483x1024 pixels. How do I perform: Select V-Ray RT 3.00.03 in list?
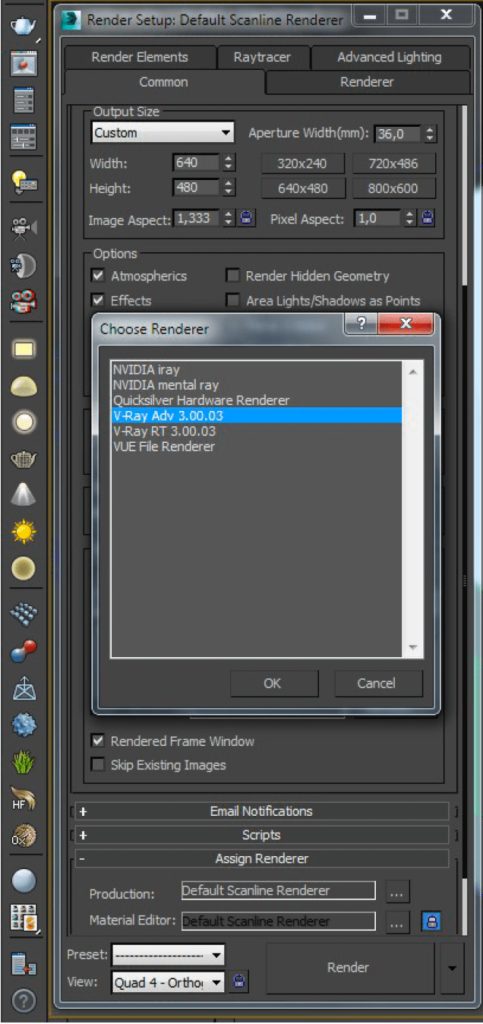257,432
